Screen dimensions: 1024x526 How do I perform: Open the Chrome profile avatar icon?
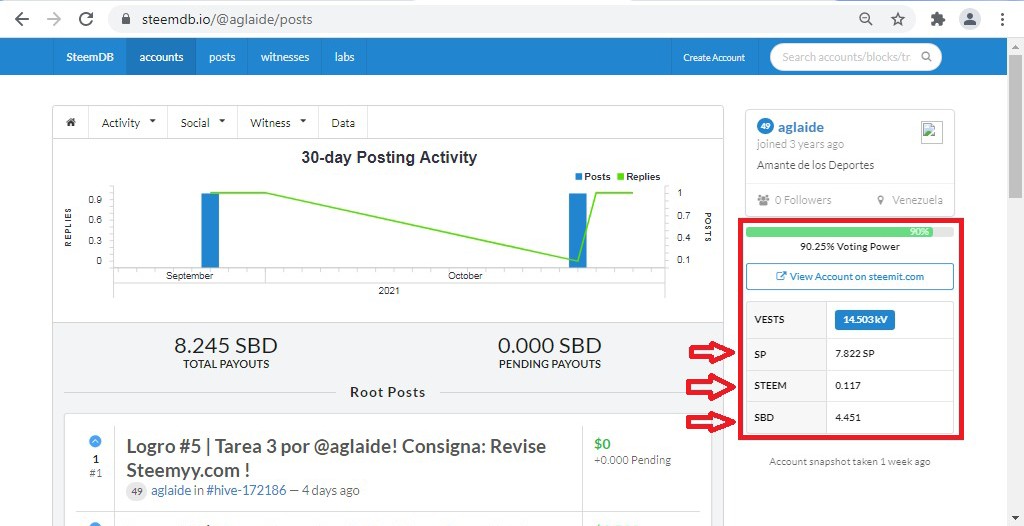point(970,19)
